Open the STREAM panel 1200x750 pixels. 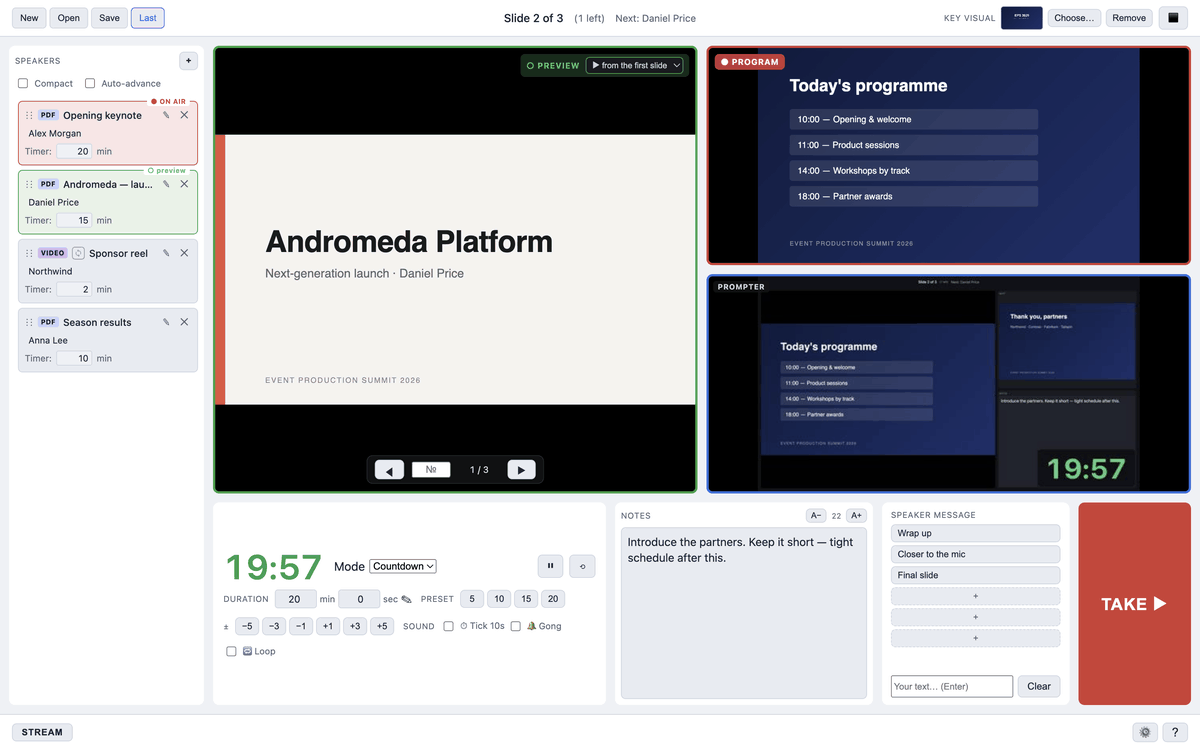(x=42, y=732)
